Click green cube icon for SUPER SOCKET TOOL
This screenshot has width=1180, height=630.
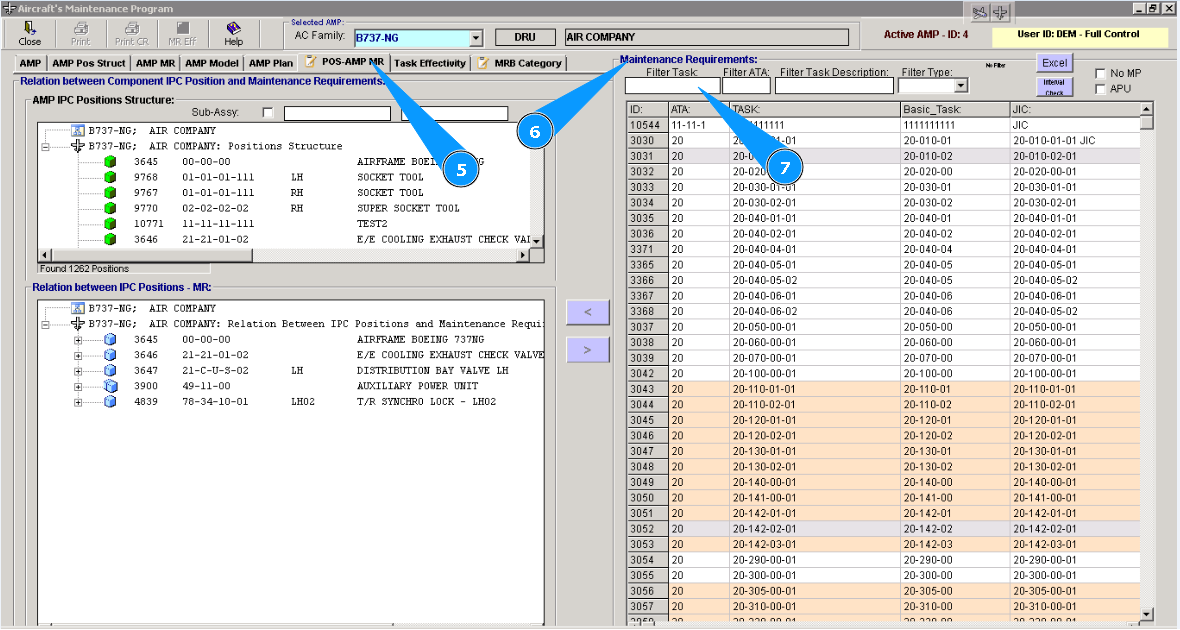tap(111, 208)
